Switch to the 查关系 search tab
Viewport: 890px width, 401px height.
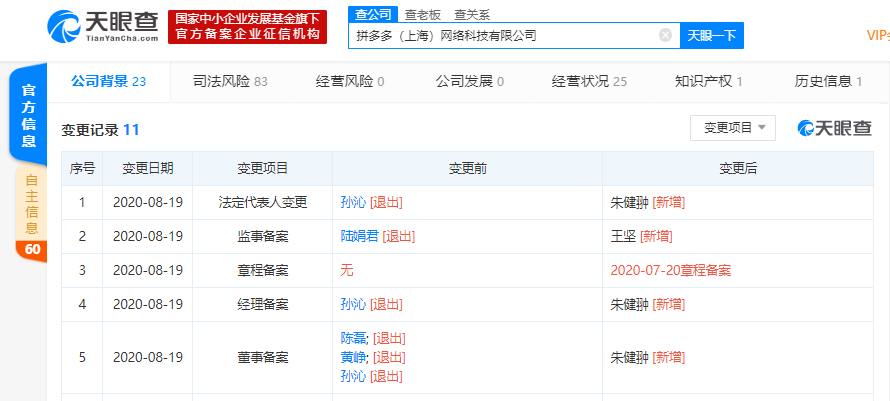click(x=472, y=14)
